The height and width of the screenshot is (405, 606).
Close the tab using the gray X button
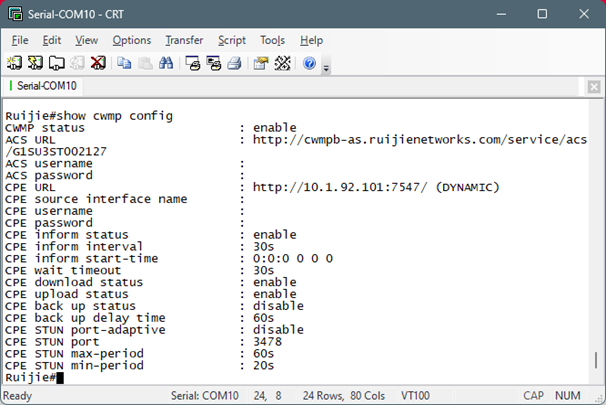click(x=594, y=87)
